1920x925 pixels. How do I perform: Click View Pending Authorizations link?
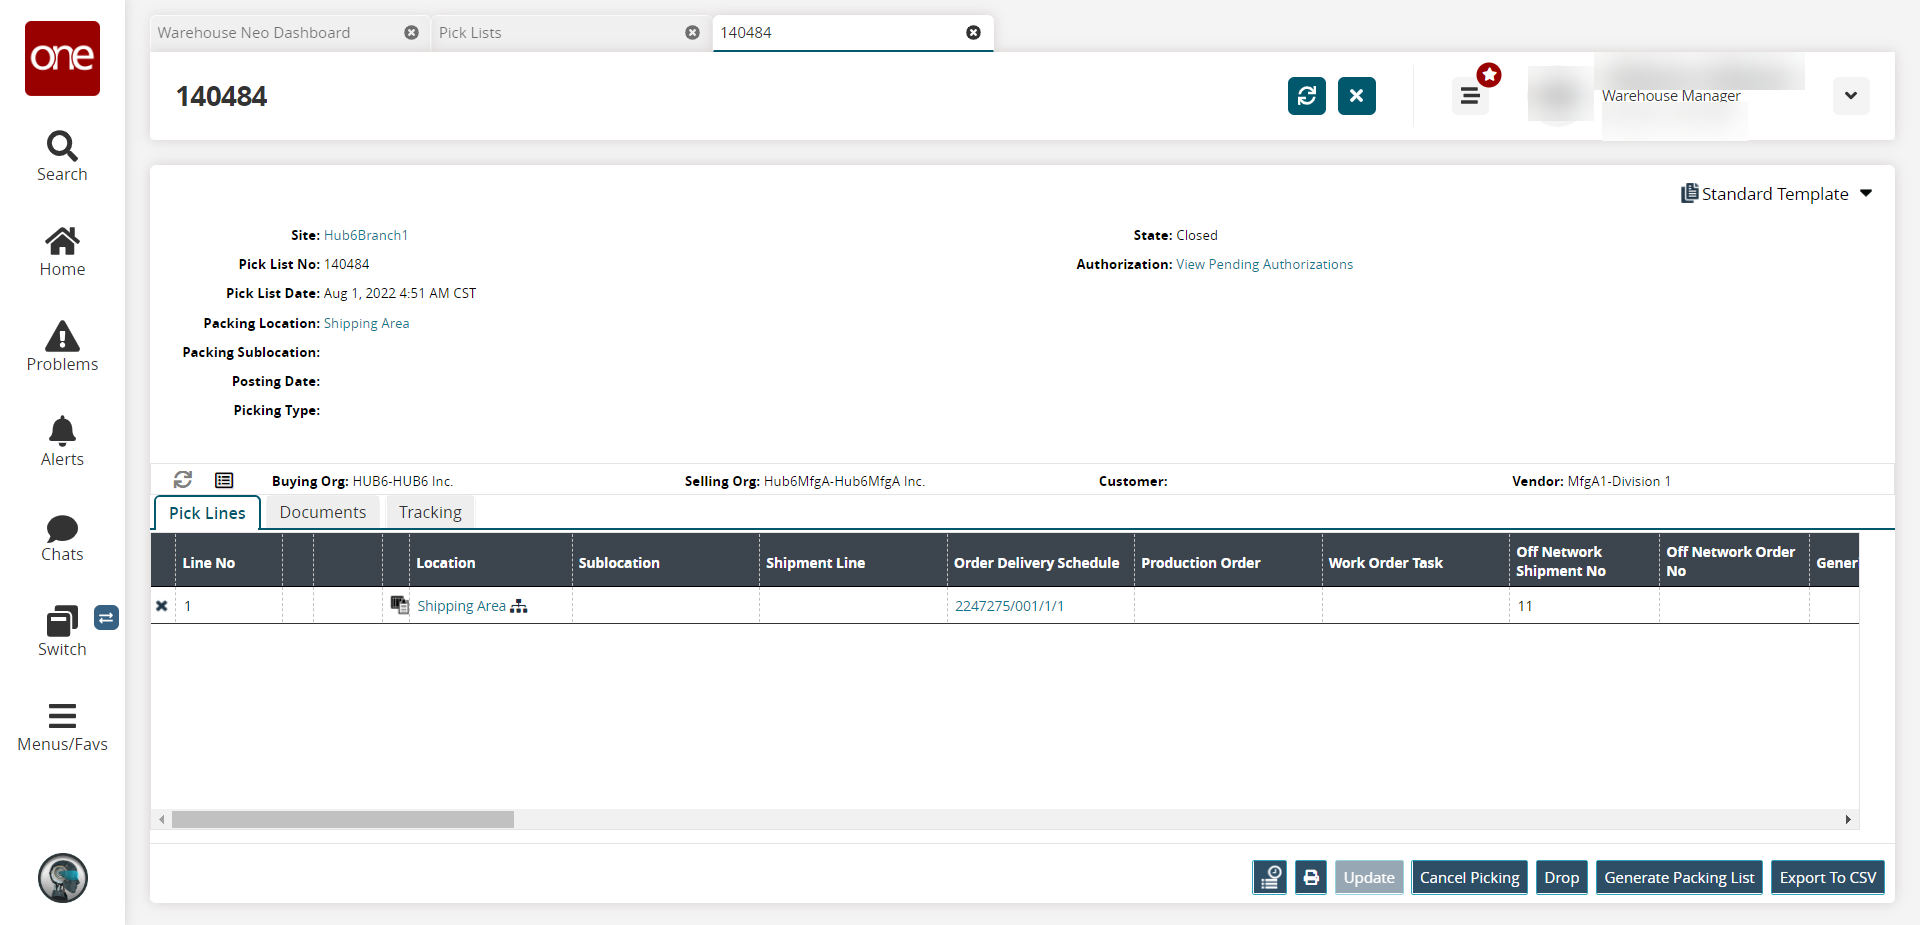click(x=1264, y=264)
